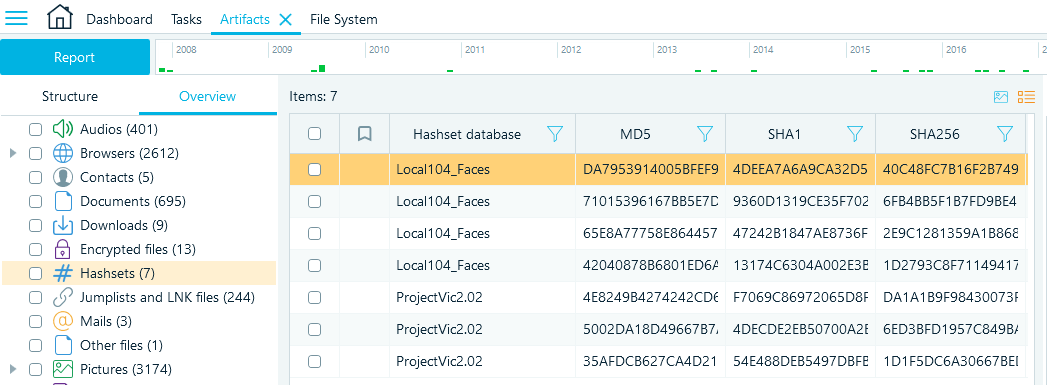The image size is (1047, 385).
Task: Check the Documents category checkbox
Action: tap(35, 202)
